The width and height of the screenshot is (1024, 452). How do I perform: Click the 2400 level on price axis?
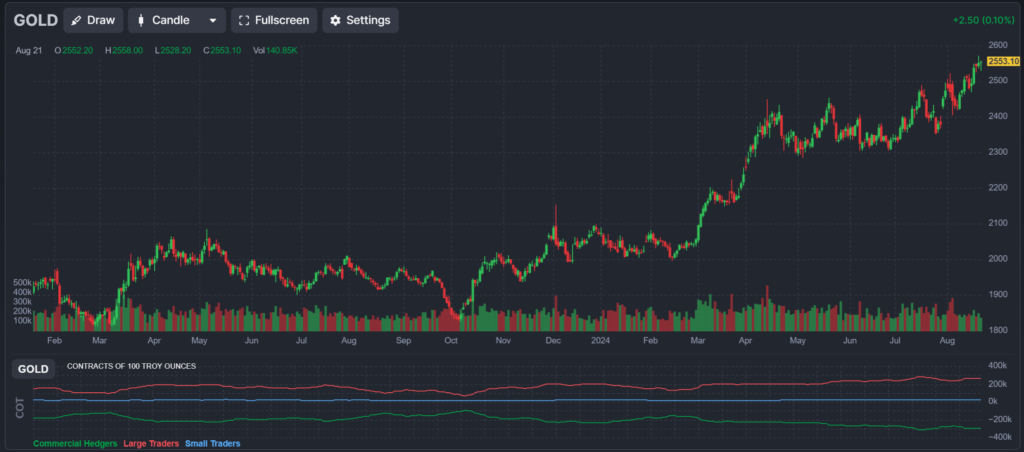tap(997, 116)
